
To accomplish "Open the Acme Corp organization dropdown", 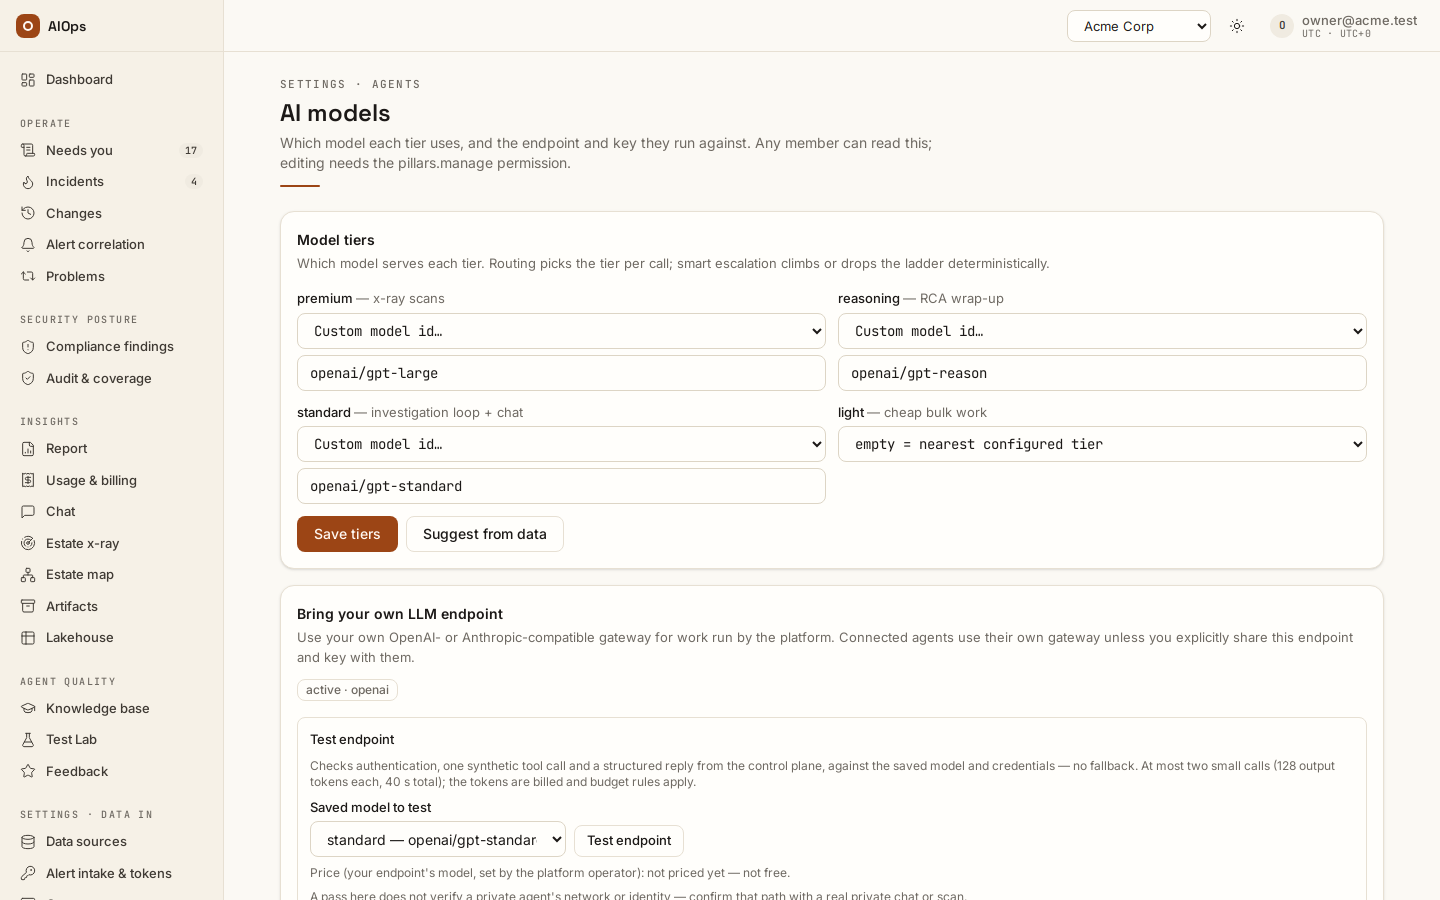I will (1139, 26).
